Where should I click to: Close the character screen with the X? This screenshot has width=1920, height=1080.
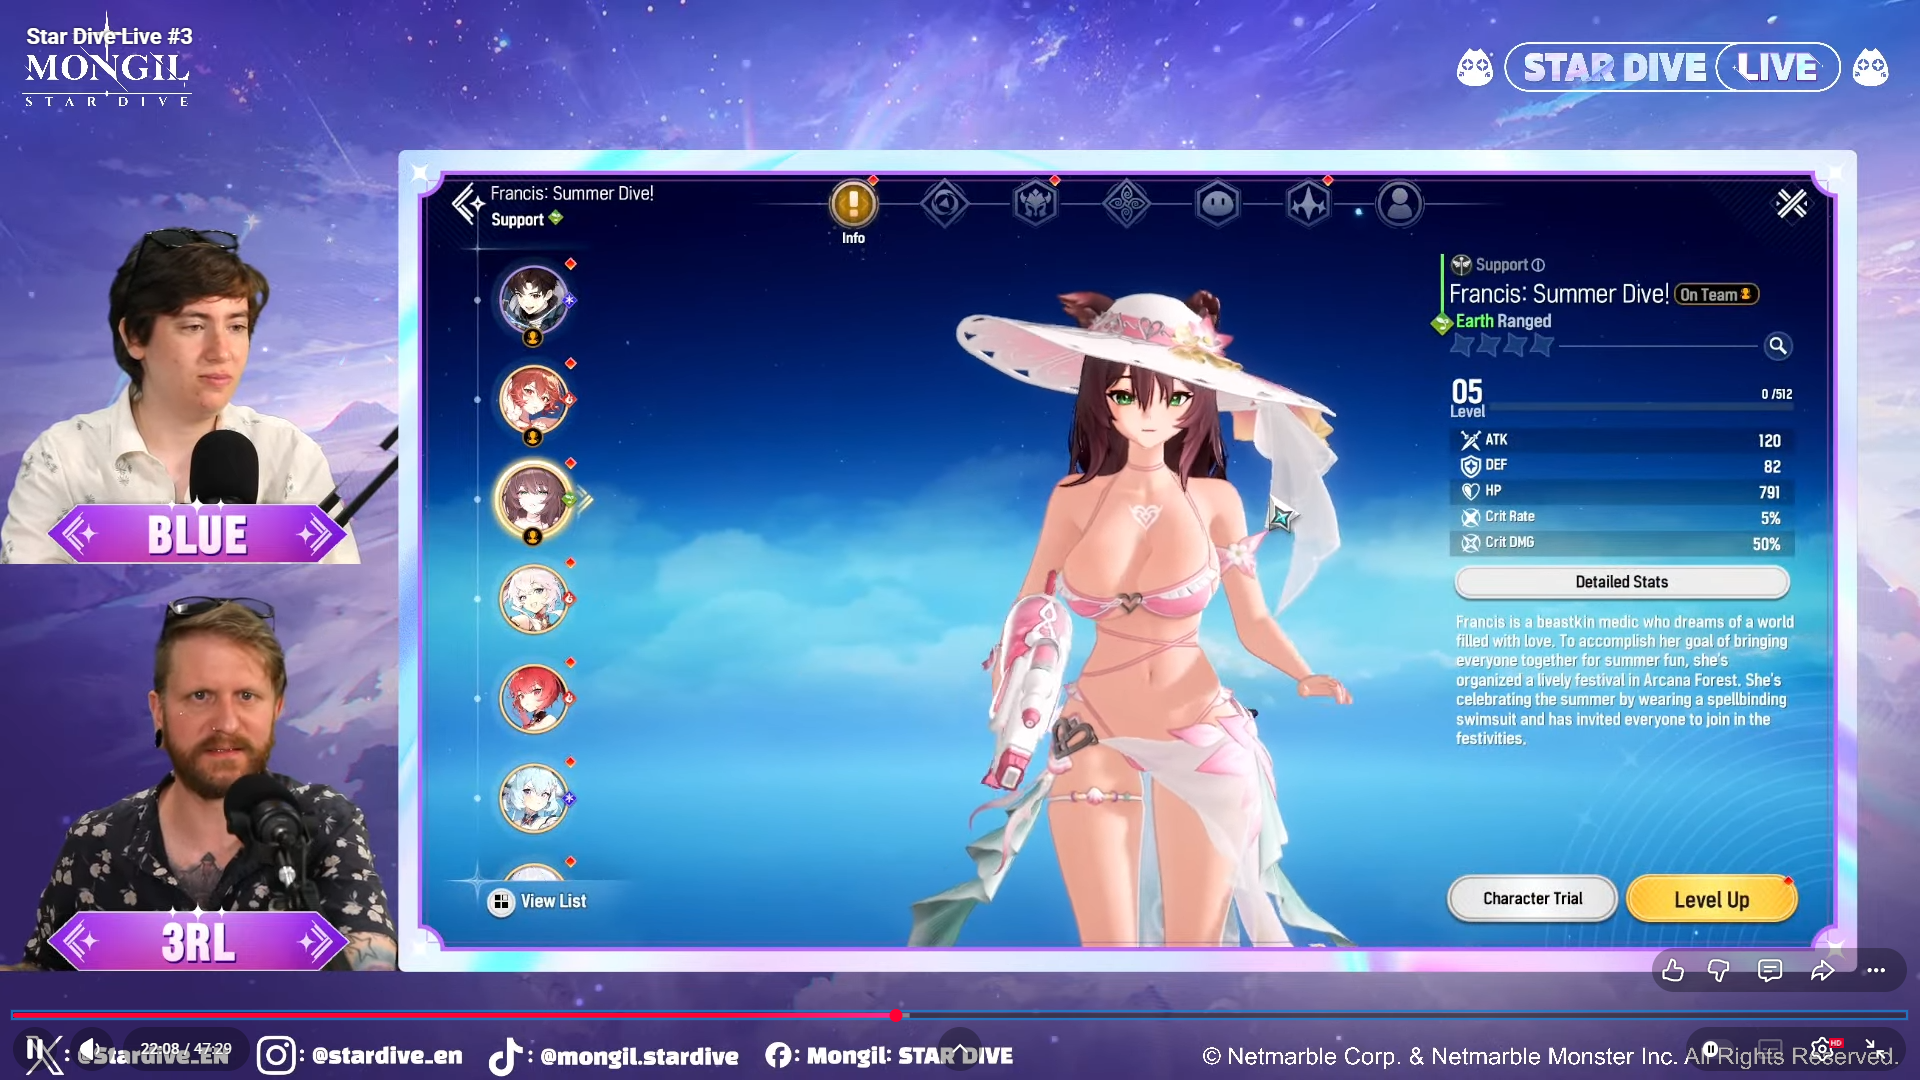coord(1791,204)
